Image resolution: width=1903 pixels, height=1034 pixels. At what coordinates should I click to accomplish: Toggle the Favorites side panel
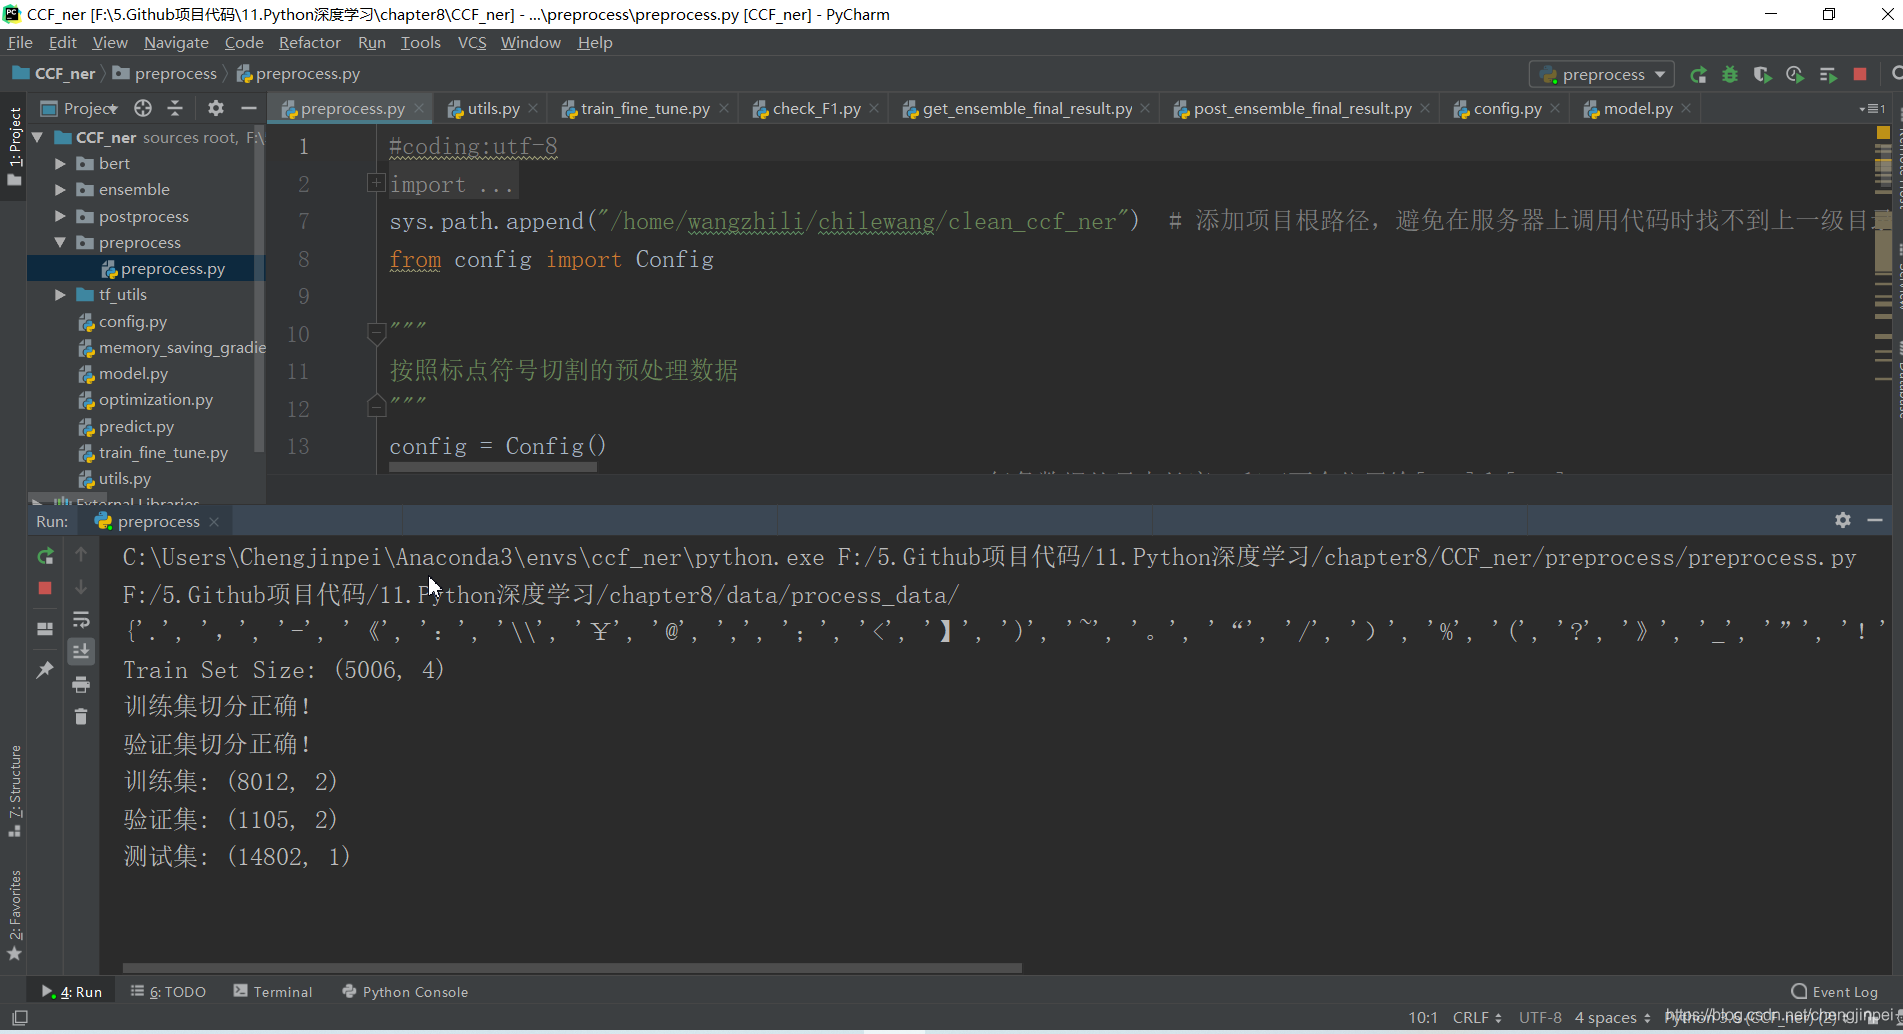tap(14, 914)
